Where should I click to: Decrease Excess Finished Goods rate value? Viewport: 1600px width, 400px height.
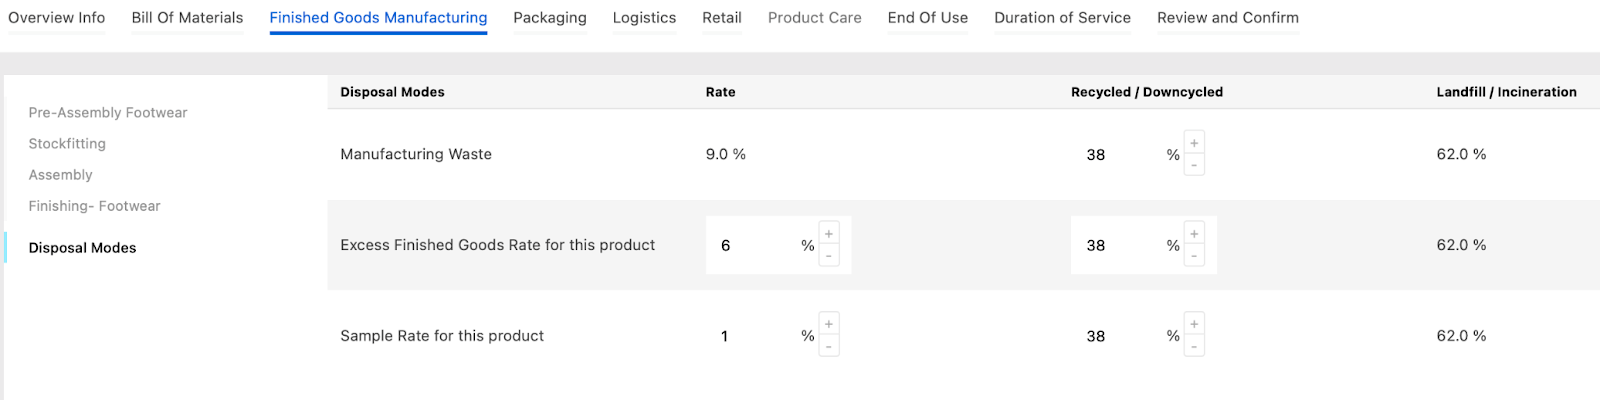[829, 256]
